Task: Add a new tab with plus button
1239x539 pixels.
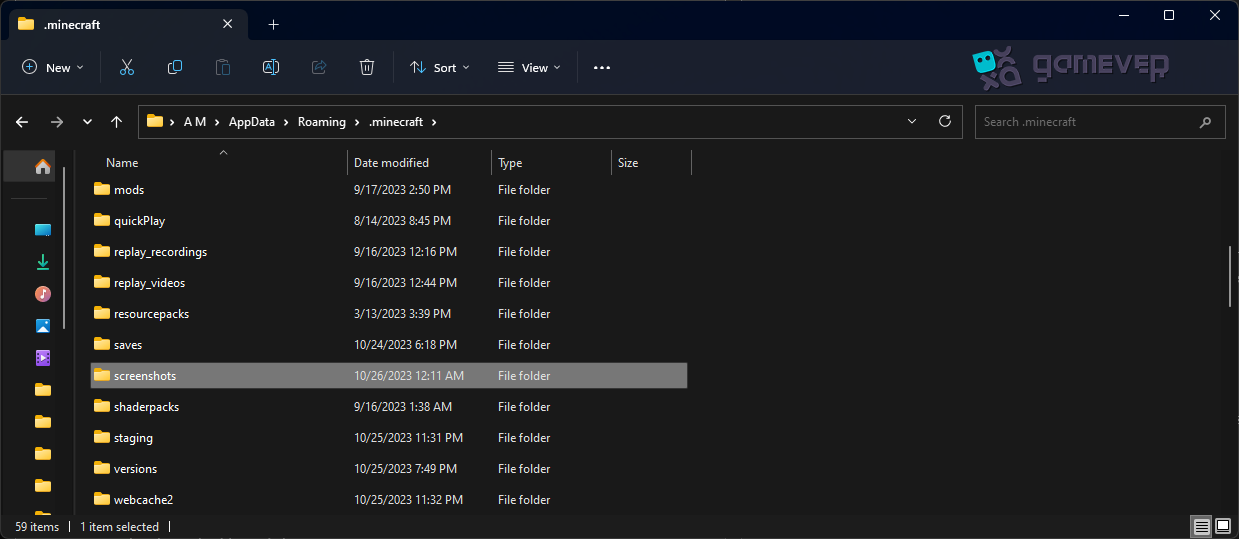Action: (x=273, y=24)
